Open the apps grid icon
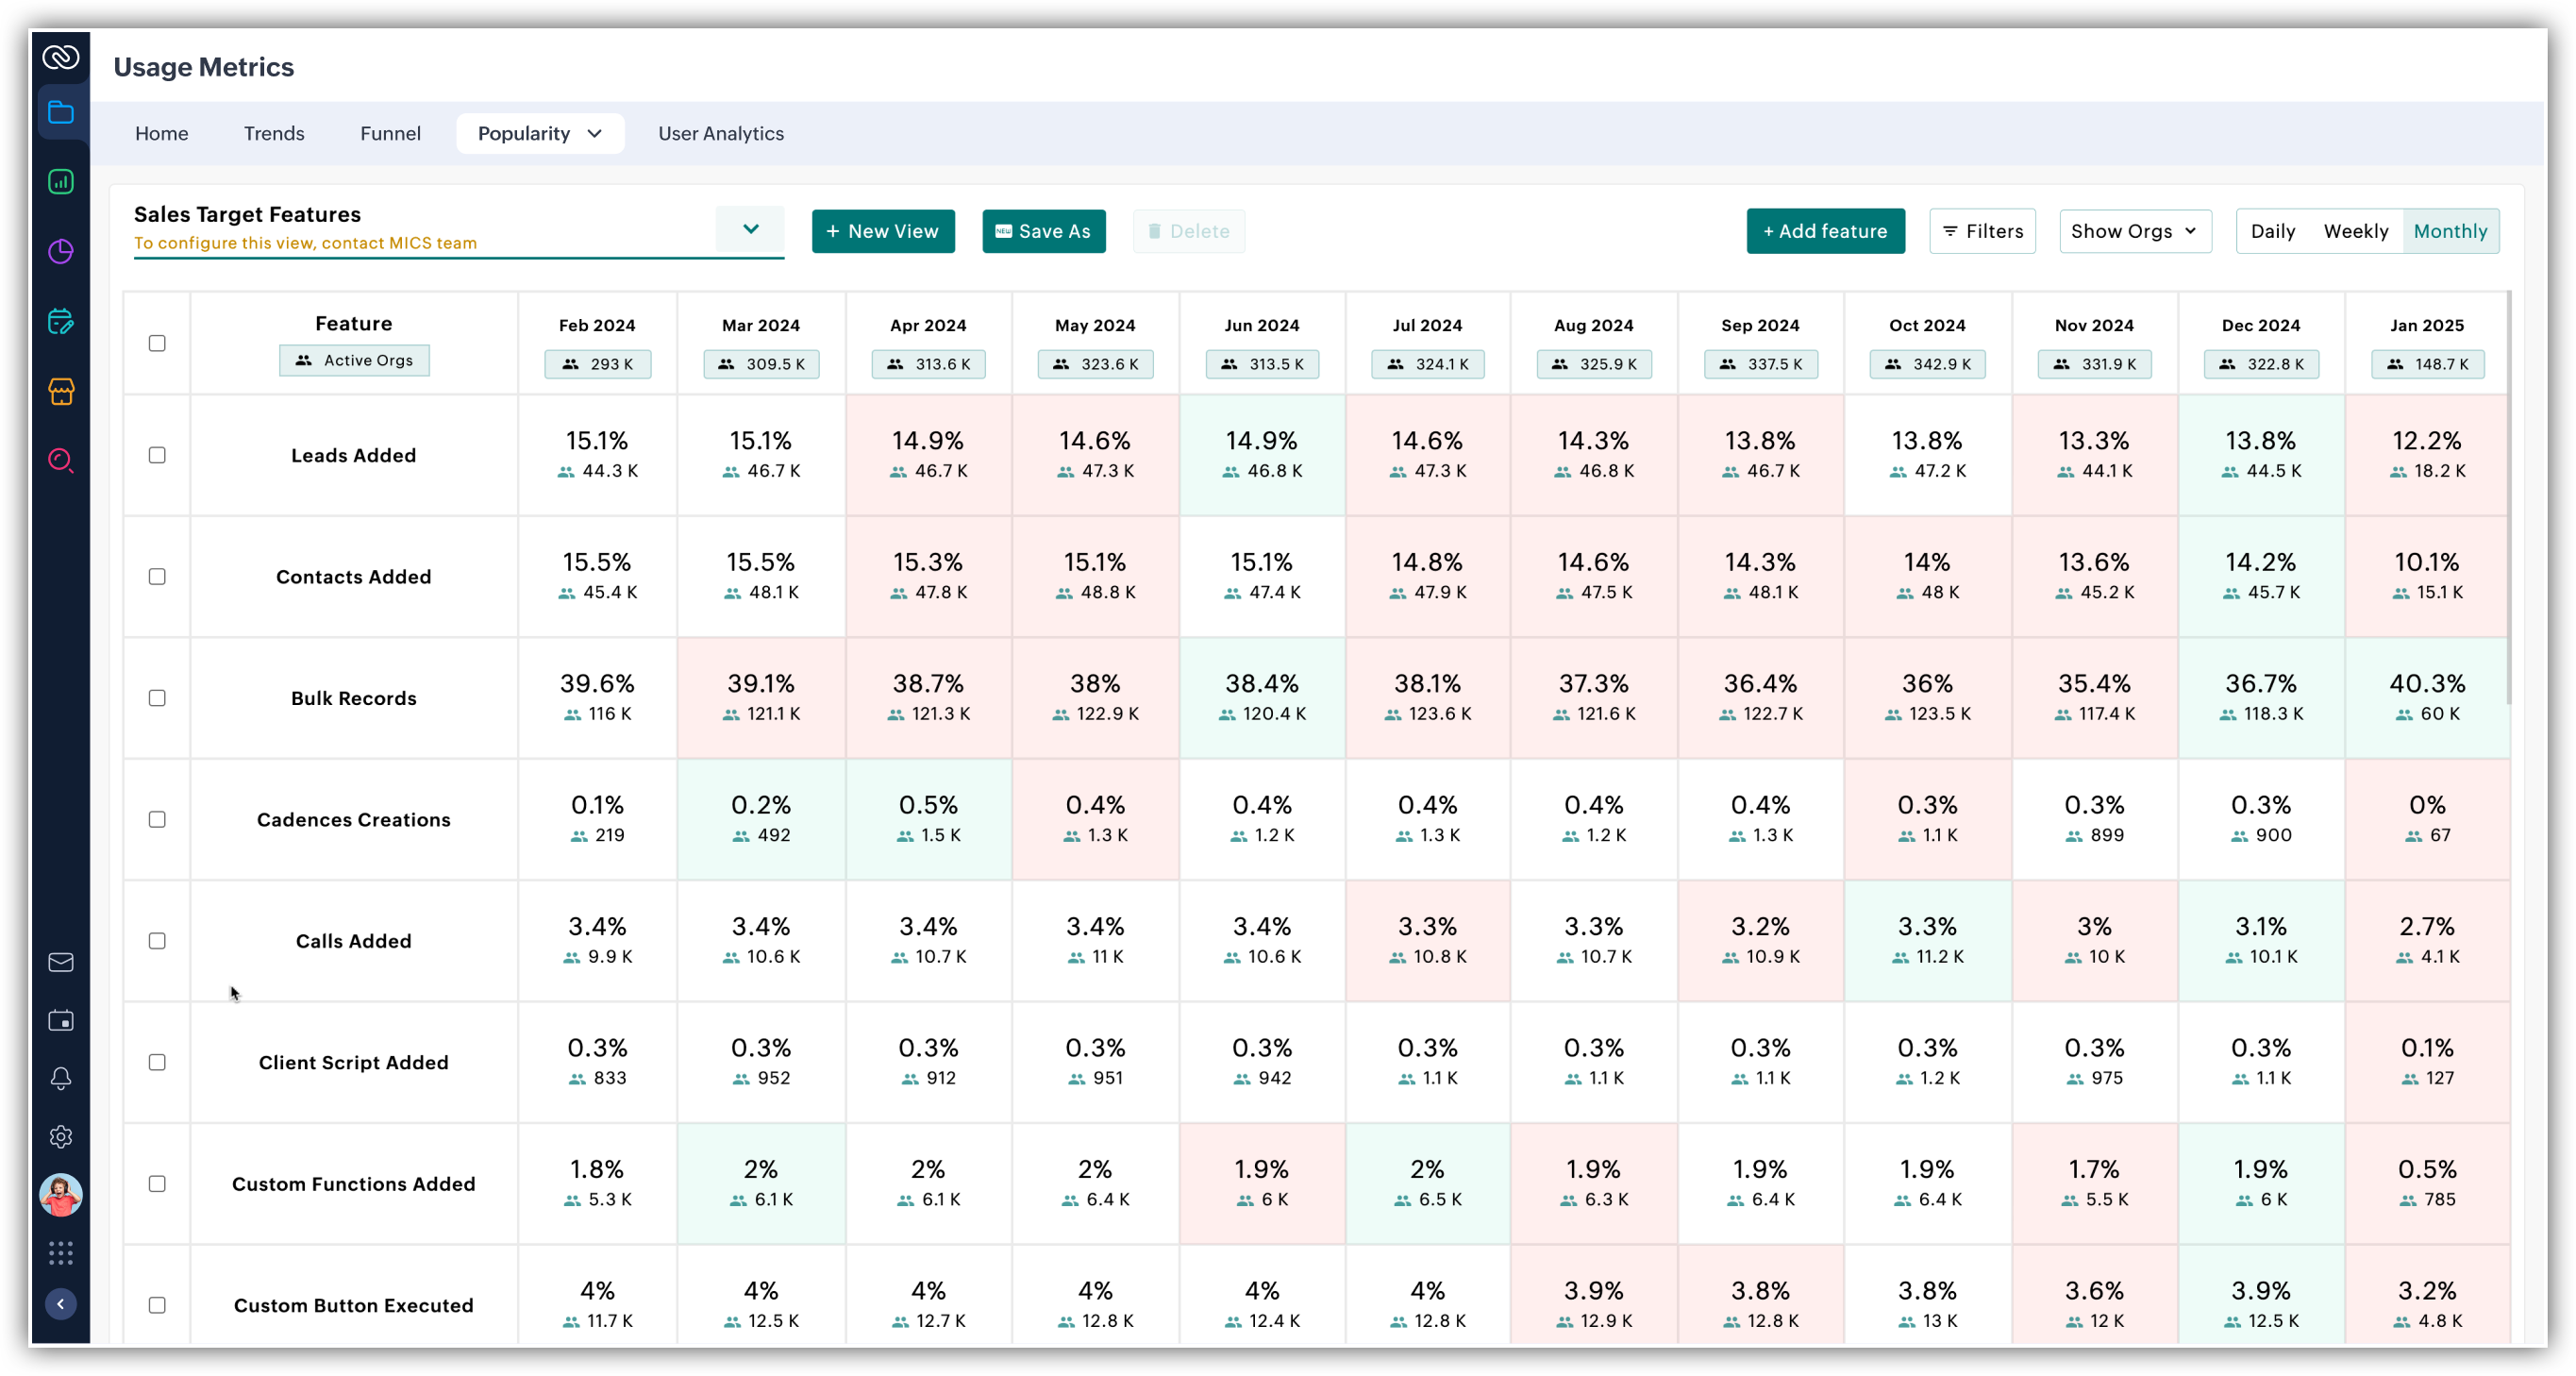This screenshot has height=1376, width=2576. click(61, 1253)
